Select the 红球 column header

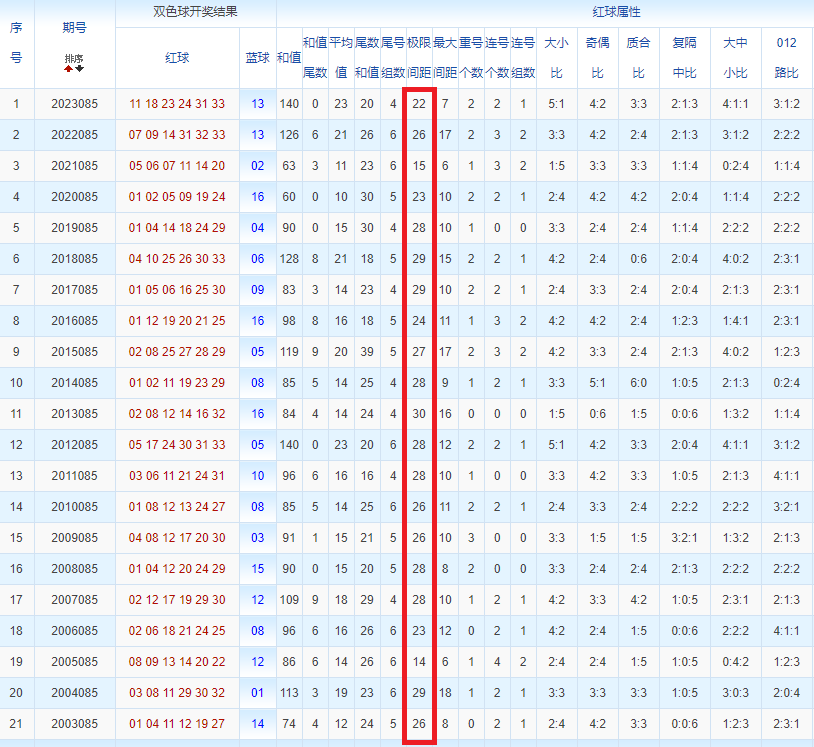177,58
